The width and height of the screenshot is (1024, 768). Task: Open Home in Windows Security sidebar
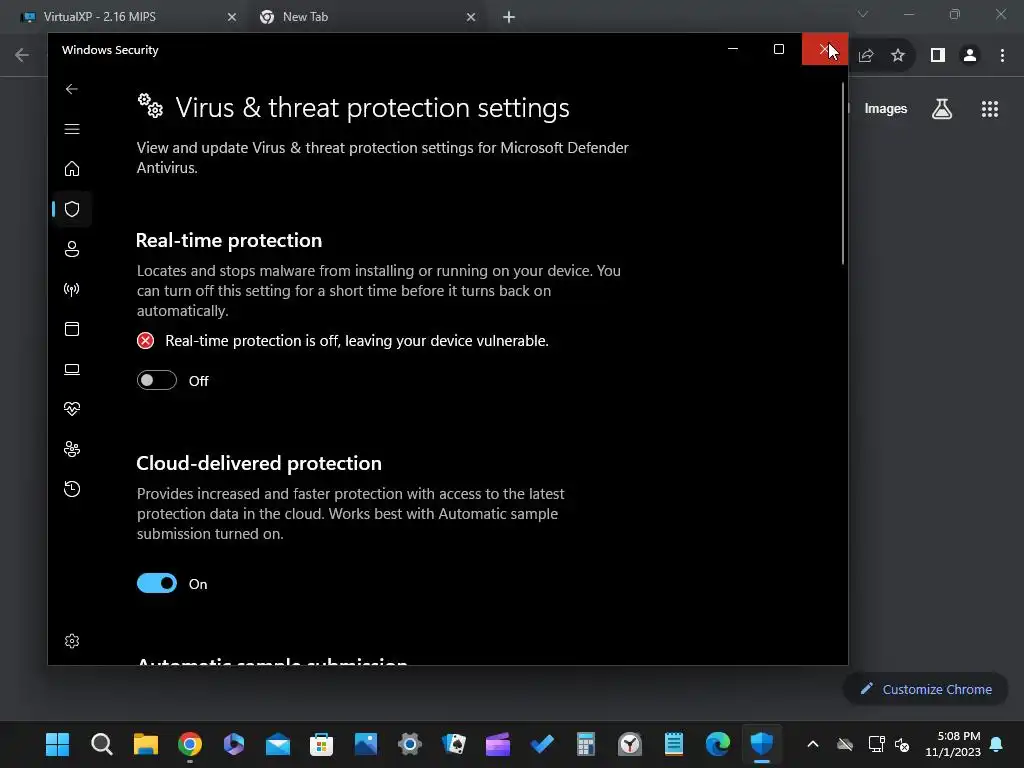(72, 168)
